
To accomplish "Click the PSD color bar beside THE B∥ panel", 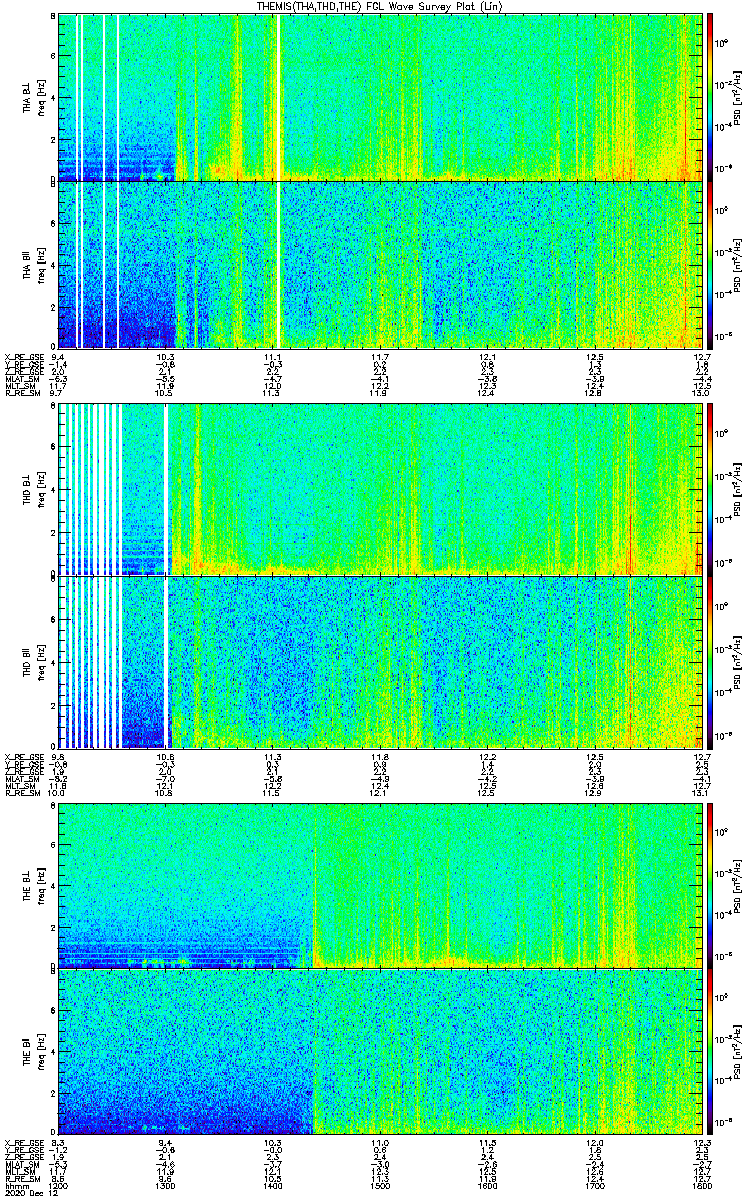I will (710, 1050).
